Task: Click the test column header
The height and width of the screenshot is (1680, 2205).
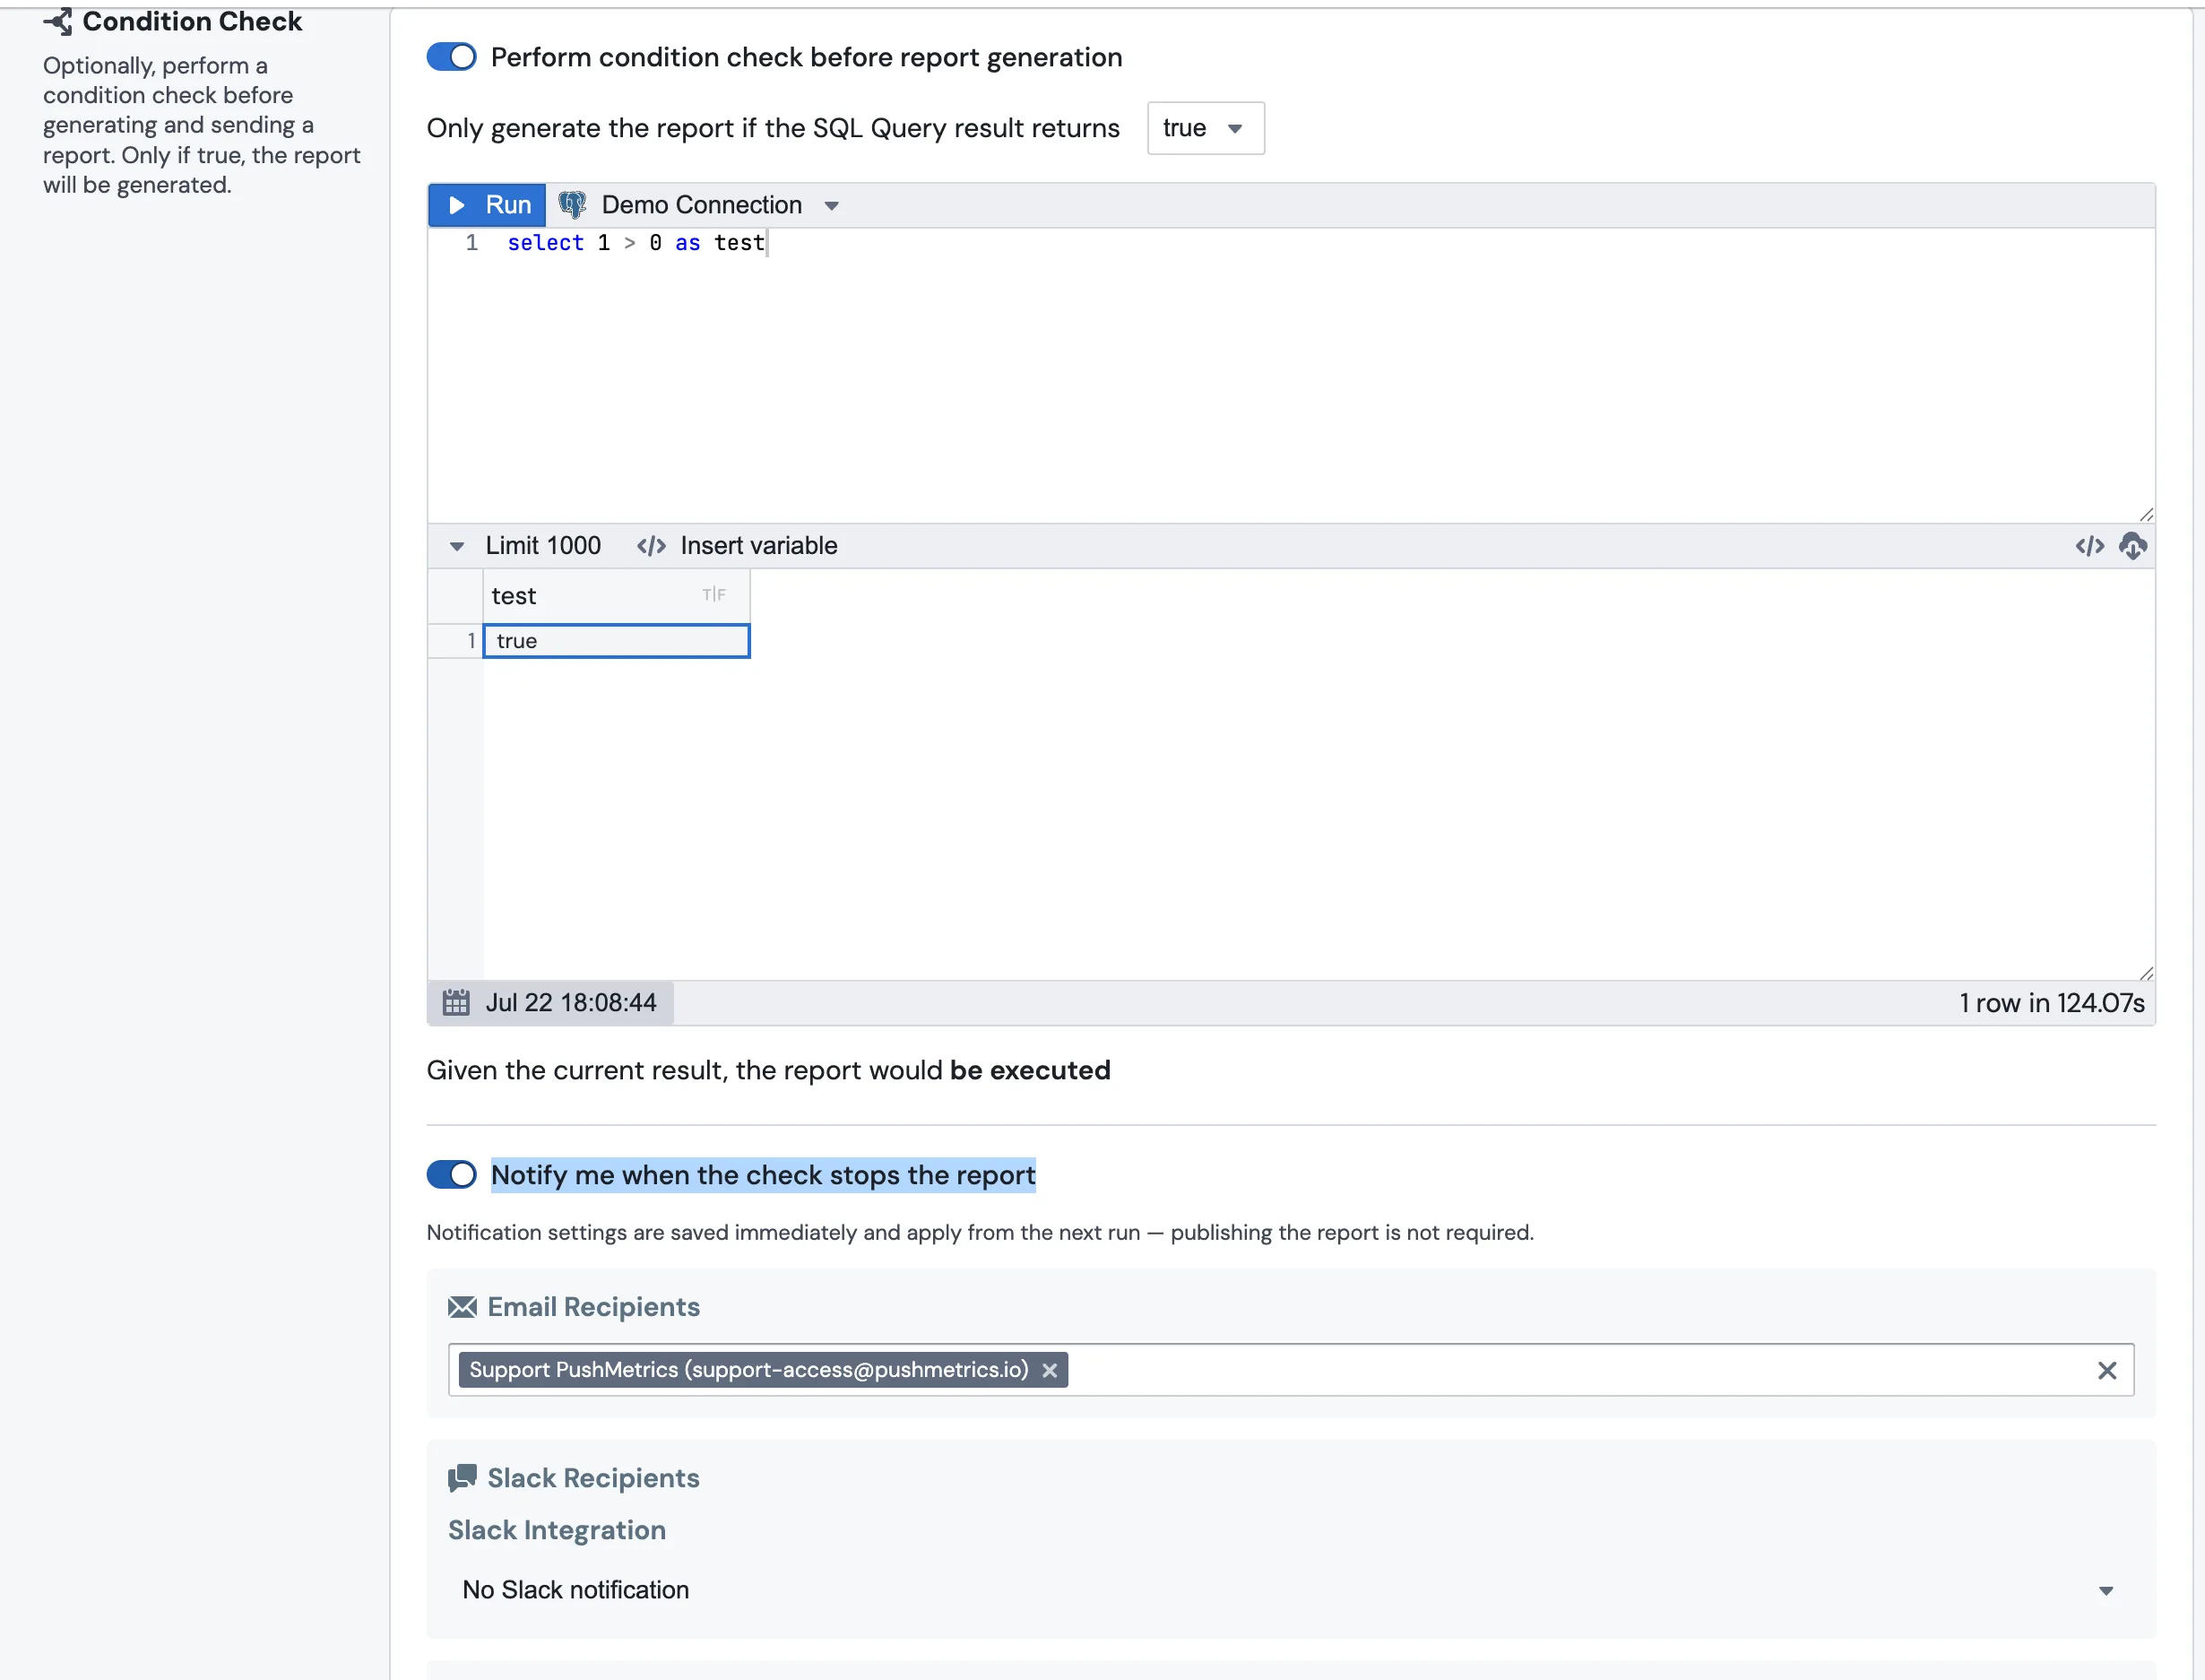Action: coord(616,596)
